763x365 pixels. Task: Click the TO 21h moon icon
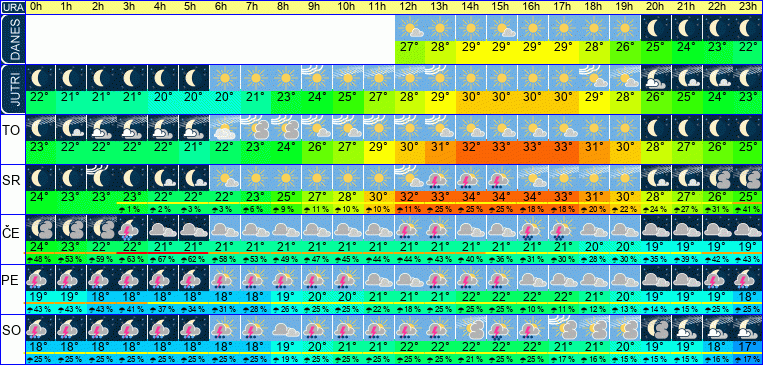click(x=687, y=128)
